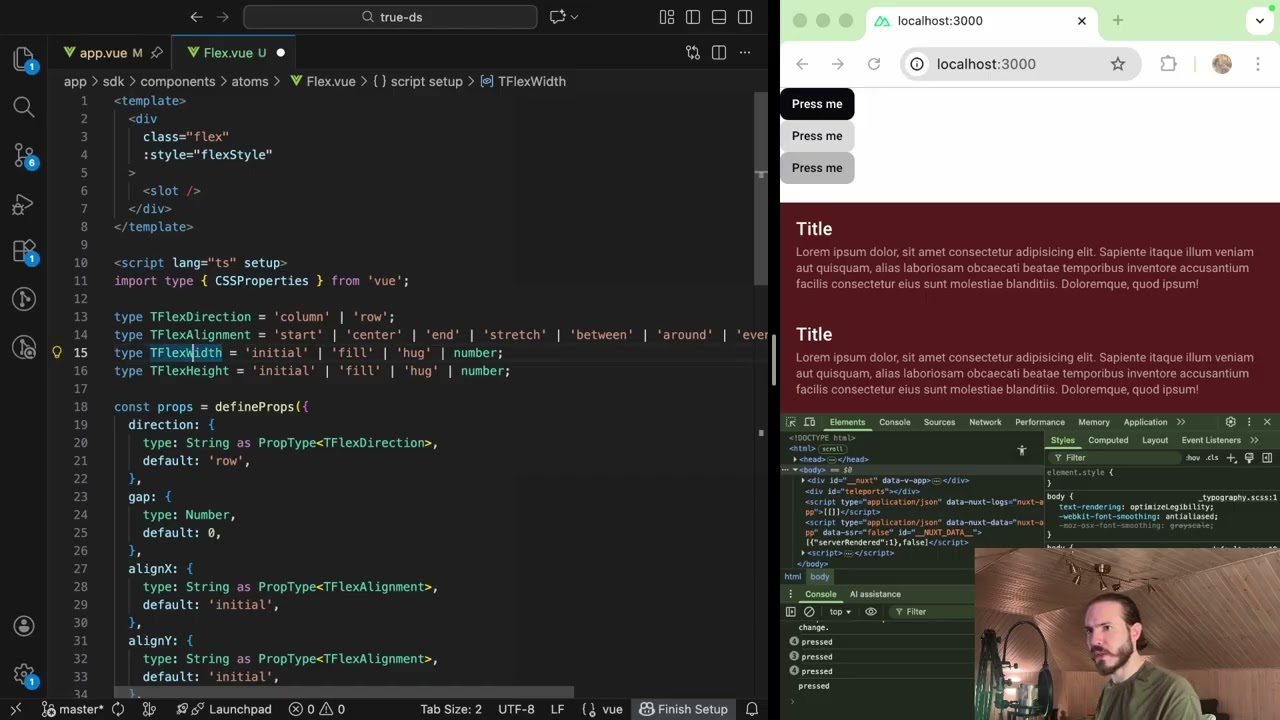Image resolution: width=1280 pixels, height=720 pixels.
Task: Show errors and warnings from the status bar
Action: tap(317, 709)
